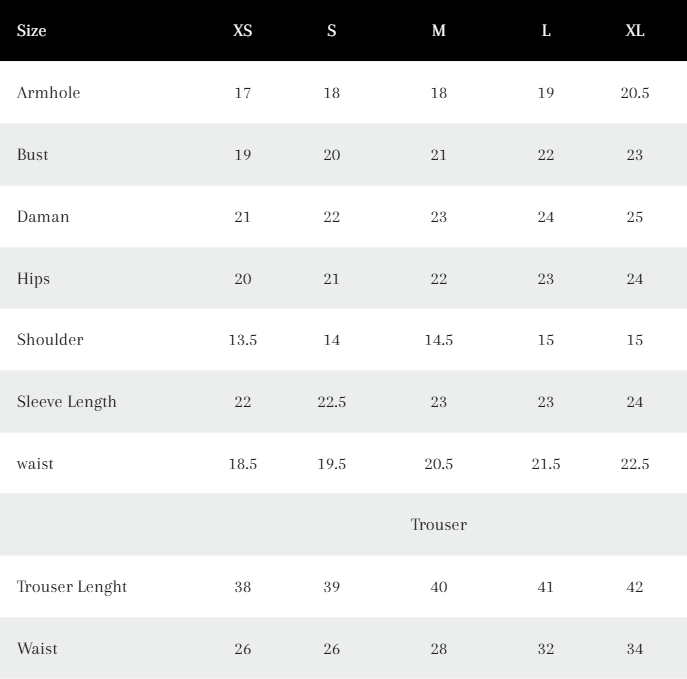
Task: Select the Daman row label
Action: [43, 217]
